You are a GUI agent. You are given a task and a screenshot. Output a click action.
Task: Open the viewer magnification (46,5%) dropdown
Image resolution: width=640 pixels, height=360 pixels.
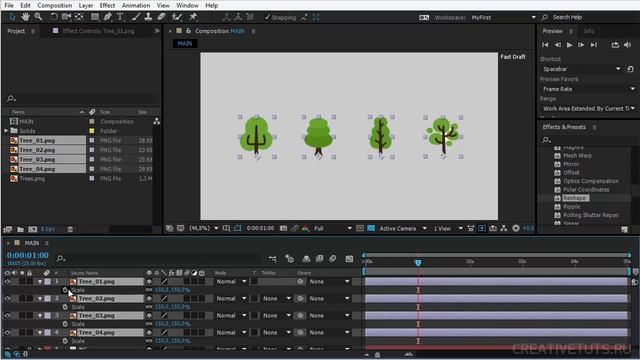coord(203,228)
